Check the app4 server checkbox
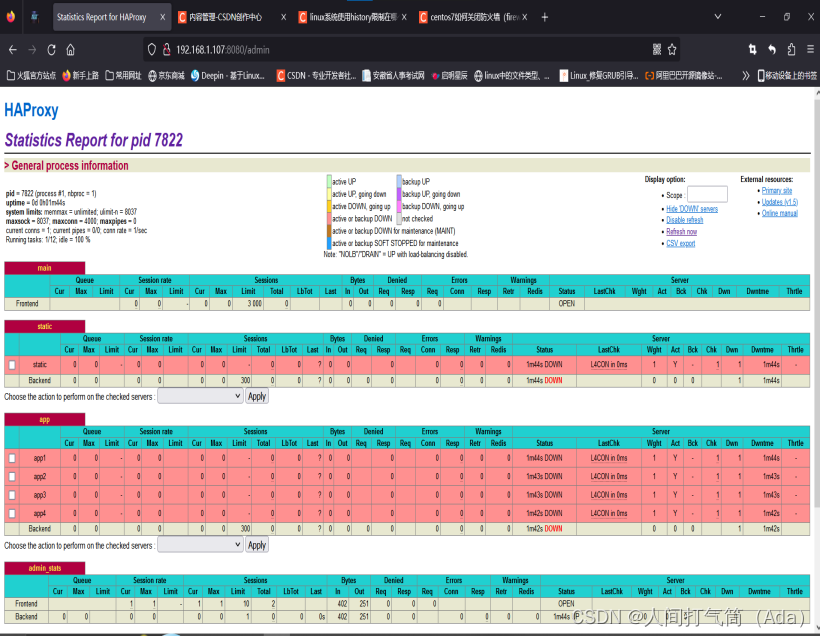 [12, 514]
